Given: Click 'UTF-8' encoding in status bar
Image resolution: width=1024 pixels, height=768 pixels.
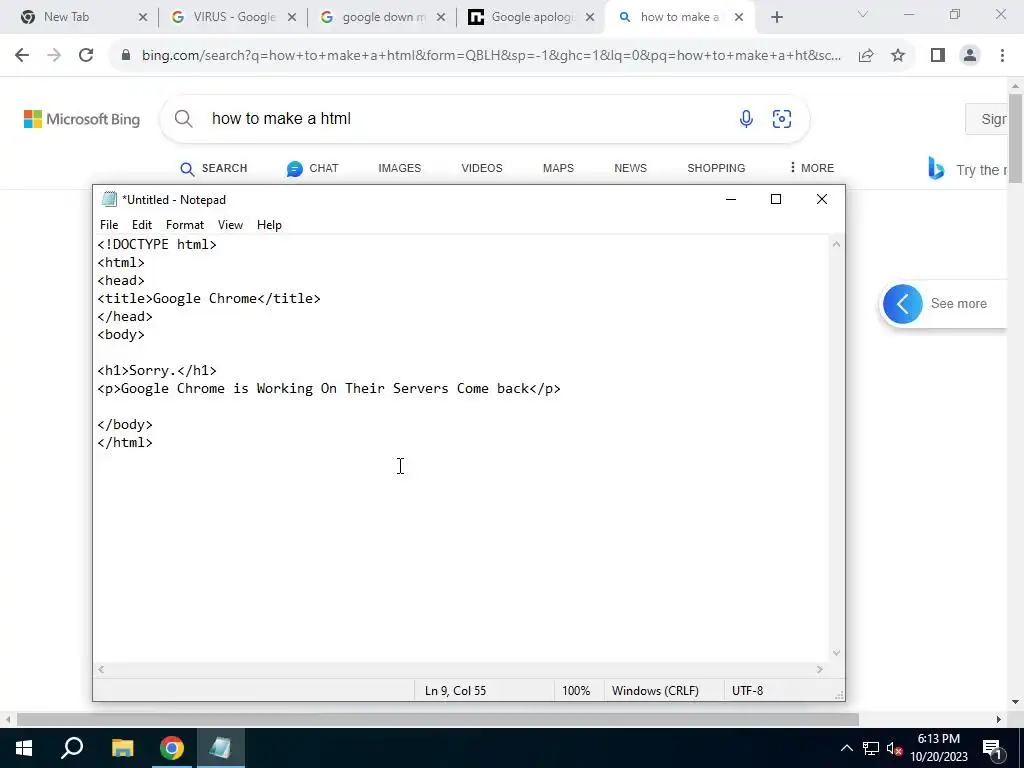Looking at the screenshot, I should click(748, 691).
